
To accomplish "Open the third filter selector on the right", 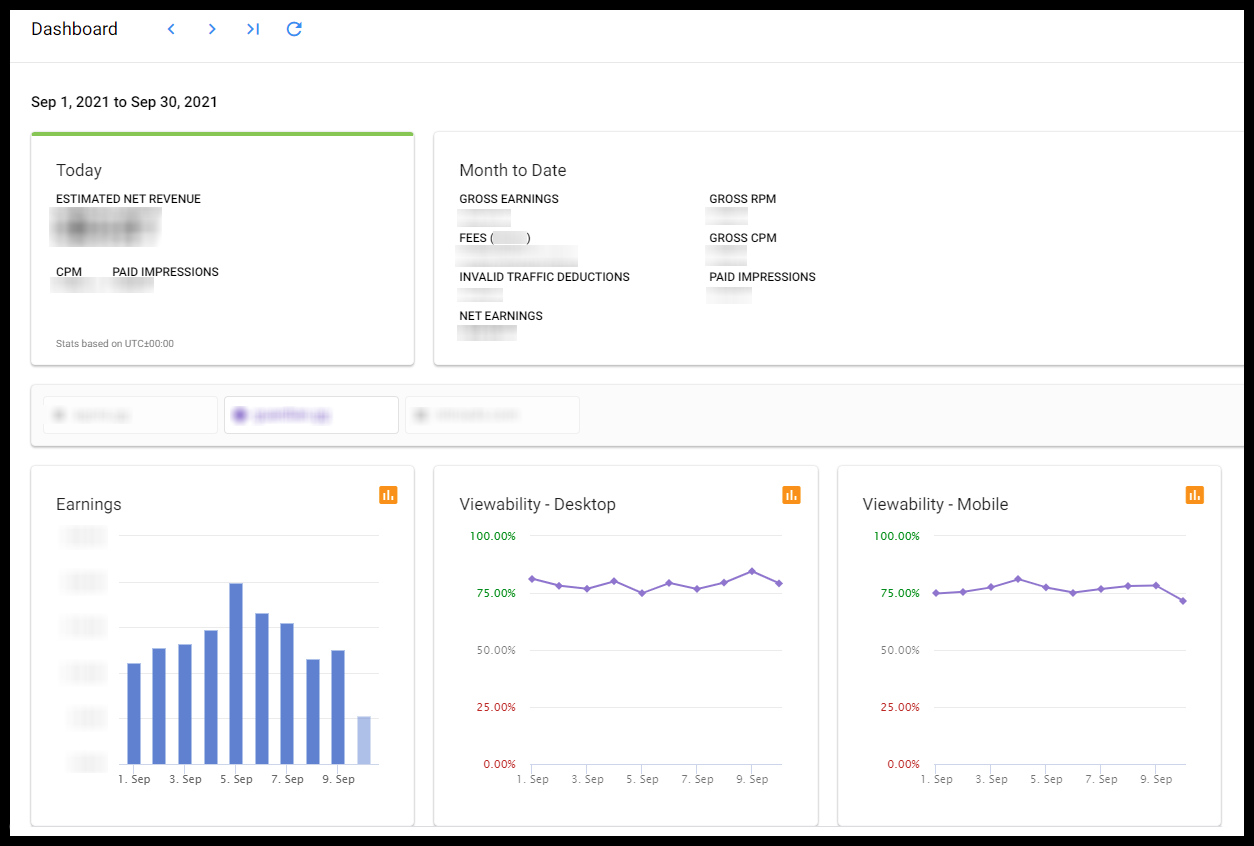I will point(491,414).
